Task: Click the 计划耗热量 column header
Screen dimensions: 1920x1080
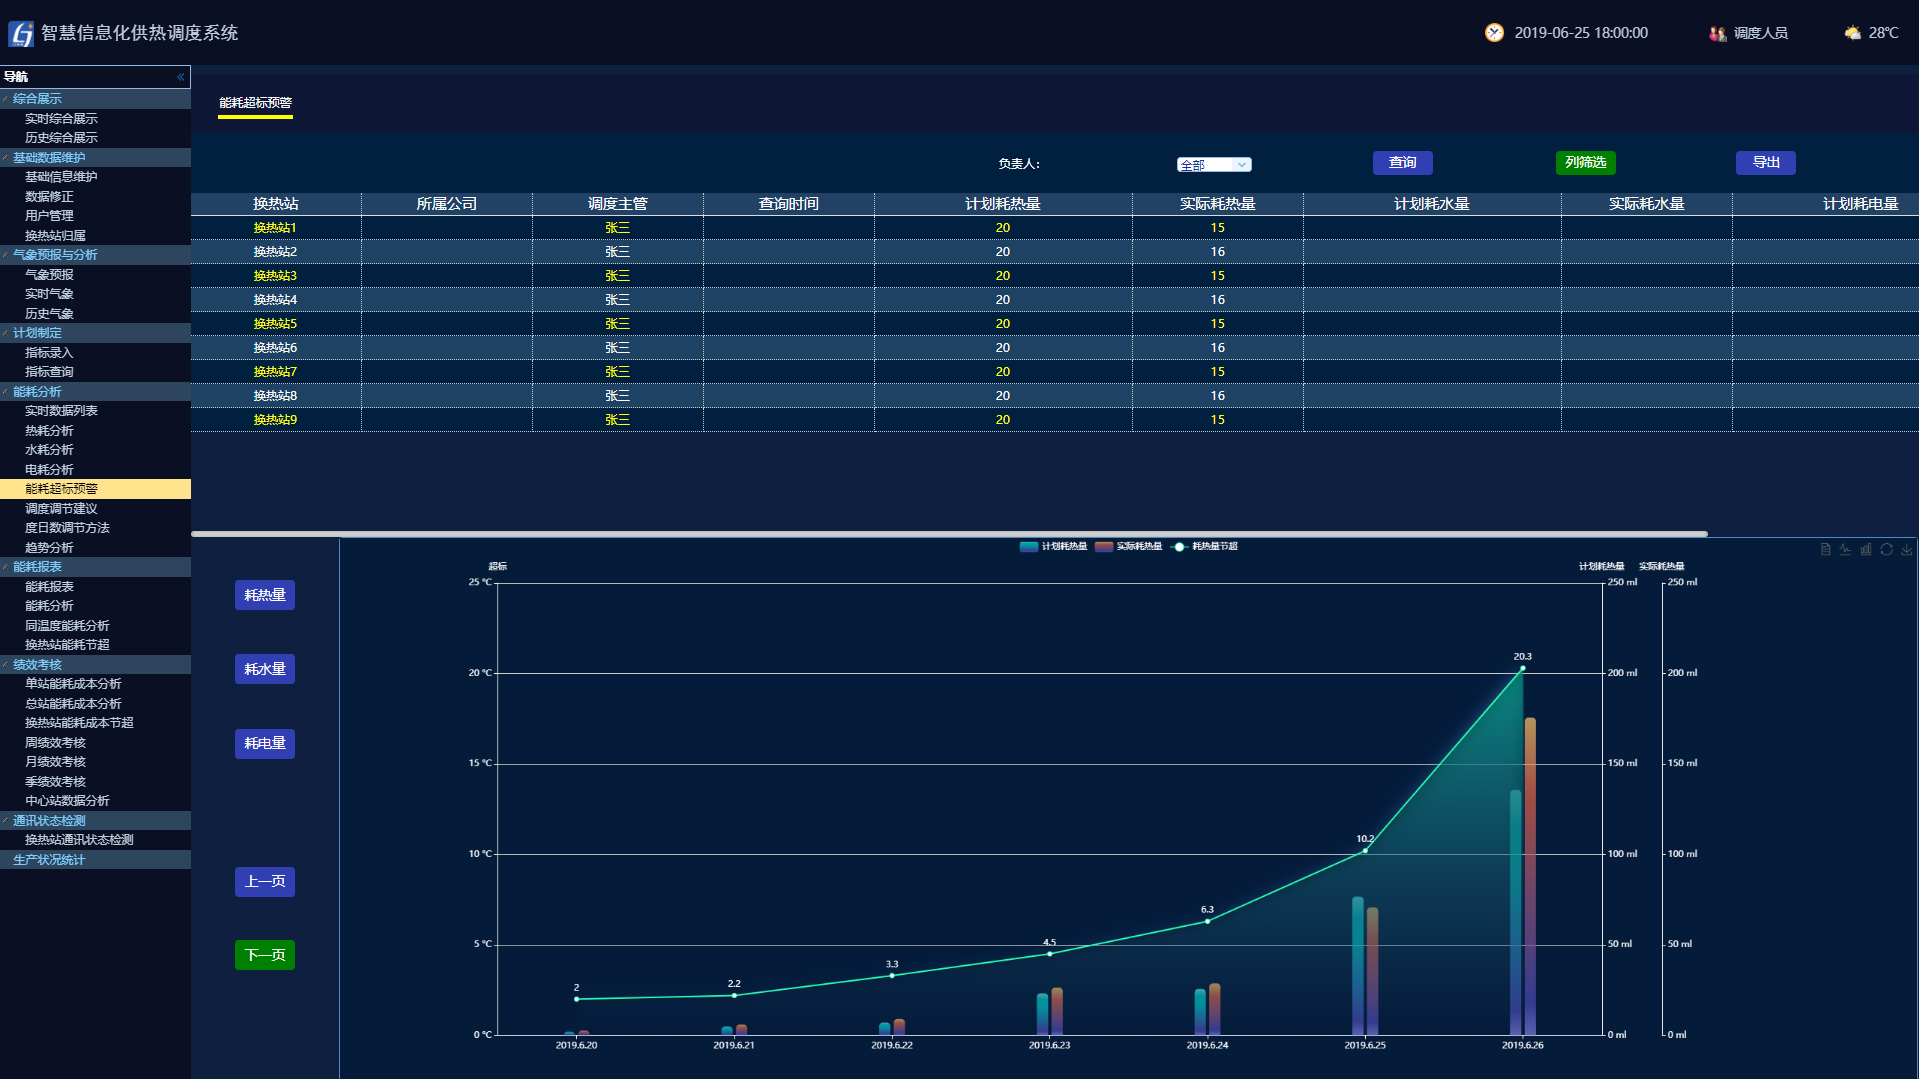Action: click(x=1003, y=204)
